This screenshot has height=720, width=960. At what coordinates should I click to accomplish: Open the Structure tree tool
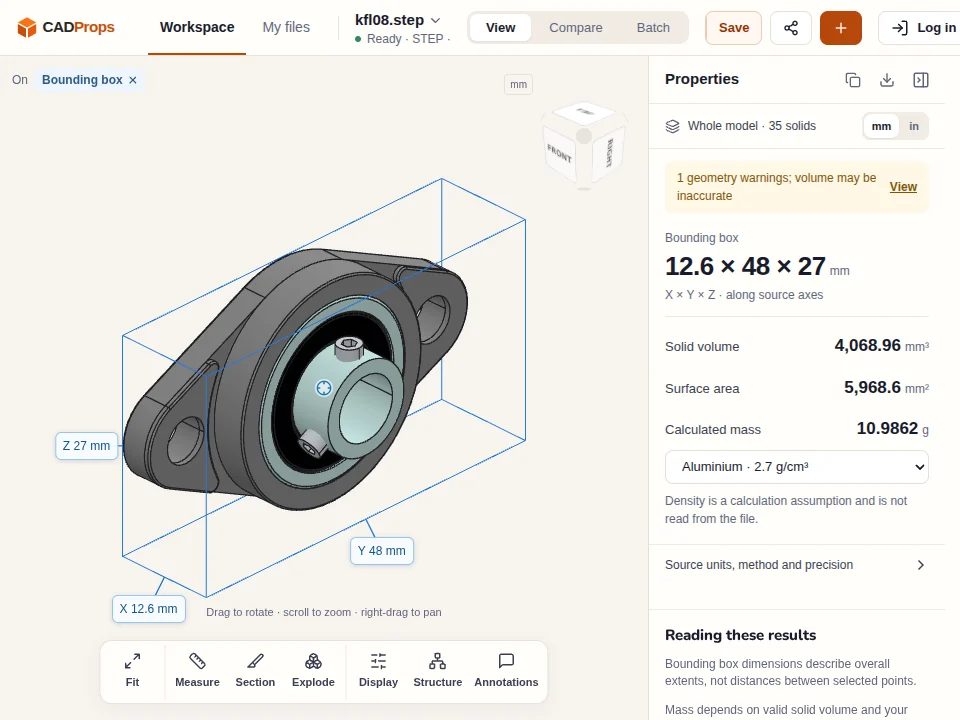point(438,670)
